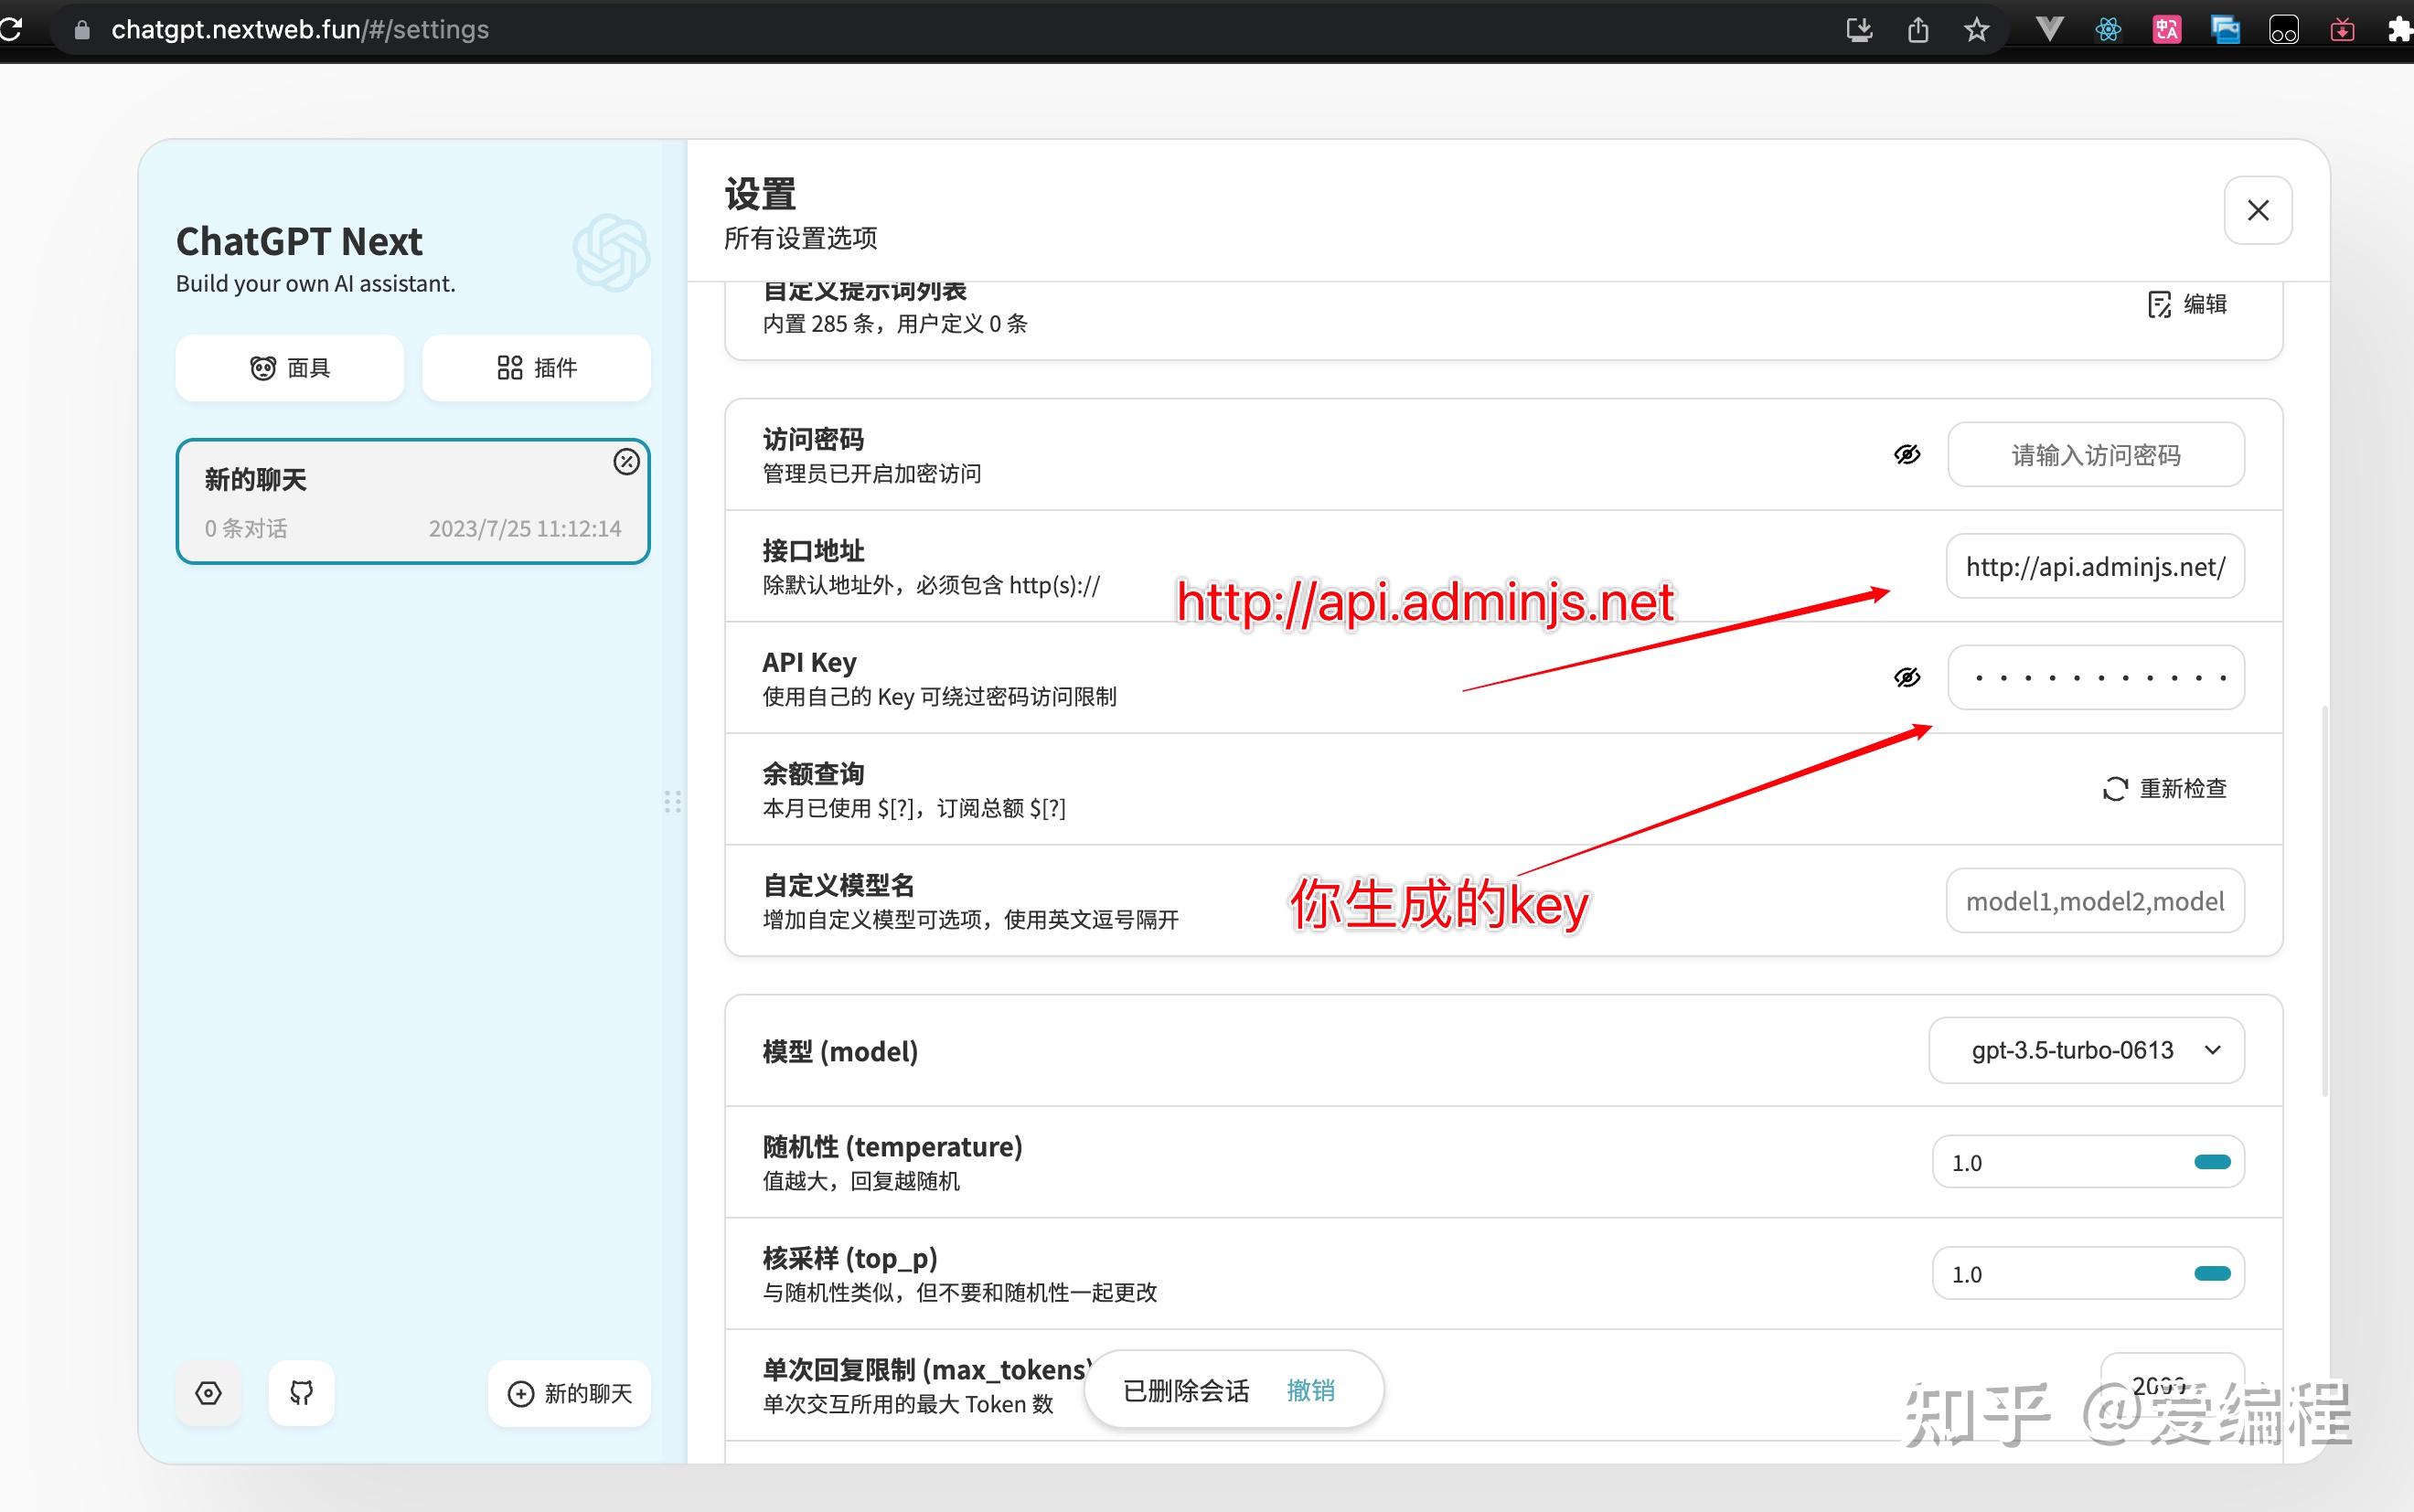Open the GitHub link icon in sidebar
This screenshot has width=2414, height=1512.
point(301,1393)
